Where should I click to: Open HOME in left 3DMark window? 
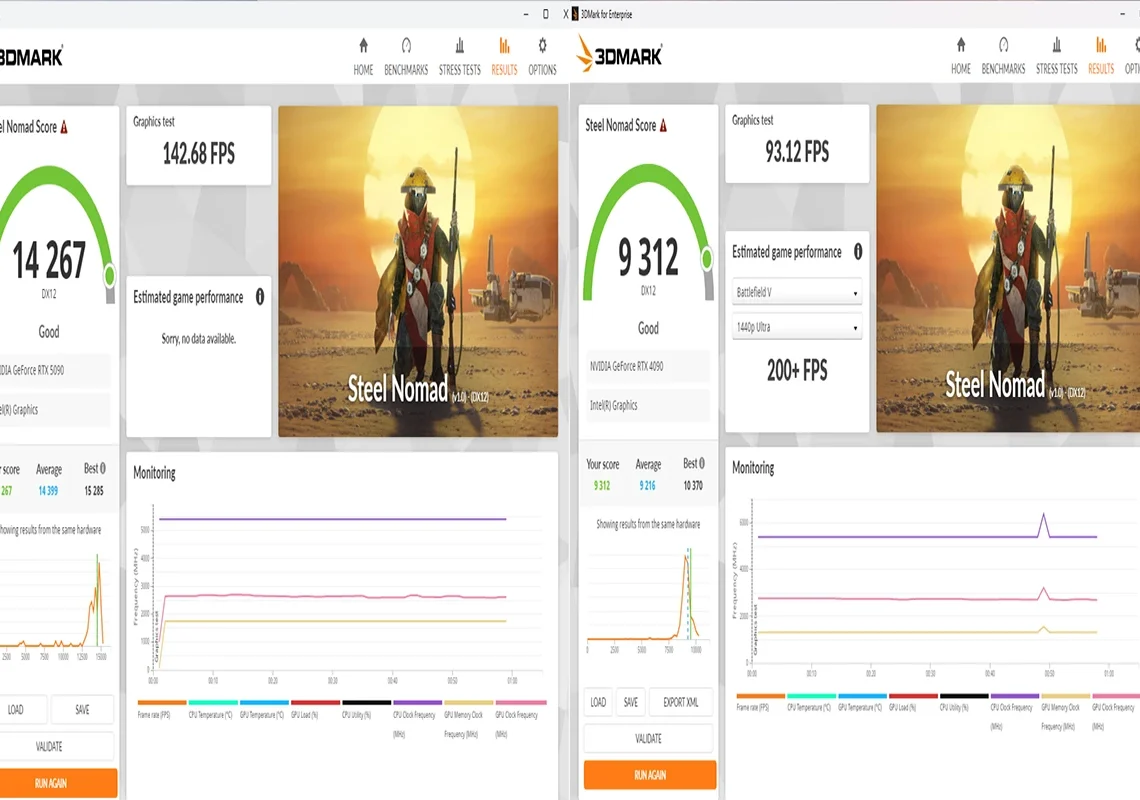click(x=363, y=57)
